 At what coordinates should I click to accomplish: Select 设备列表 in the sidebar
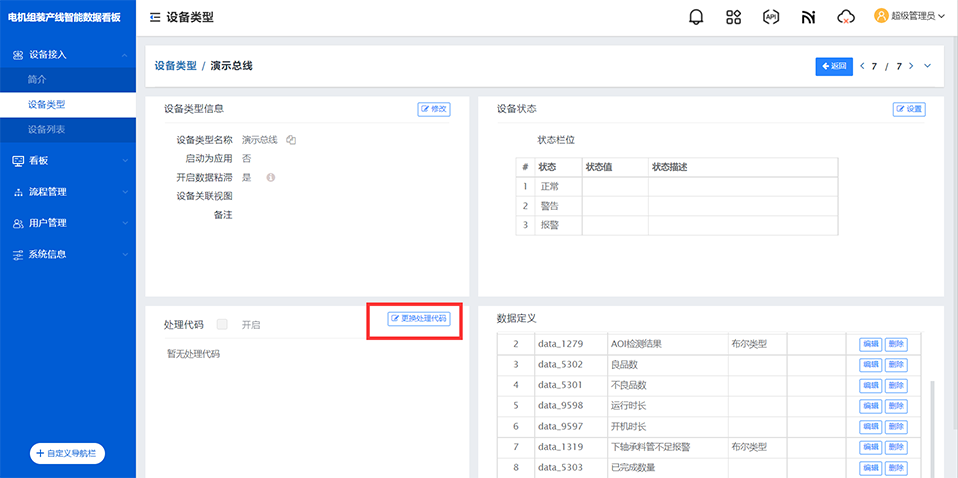pyautogui.click(x=47, y=129)
